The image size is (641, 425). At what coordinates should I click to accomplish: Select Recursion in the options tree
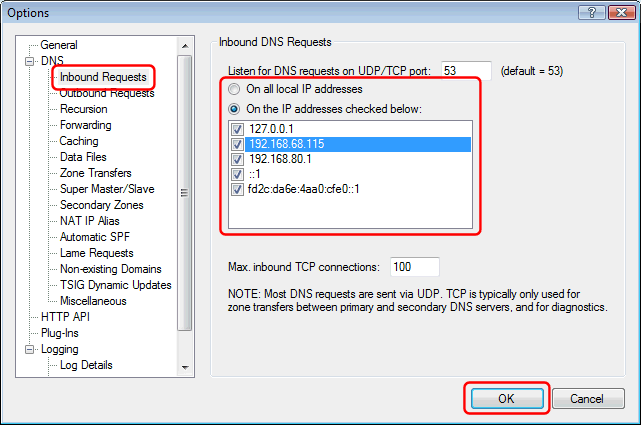click(x=83, y=109)
